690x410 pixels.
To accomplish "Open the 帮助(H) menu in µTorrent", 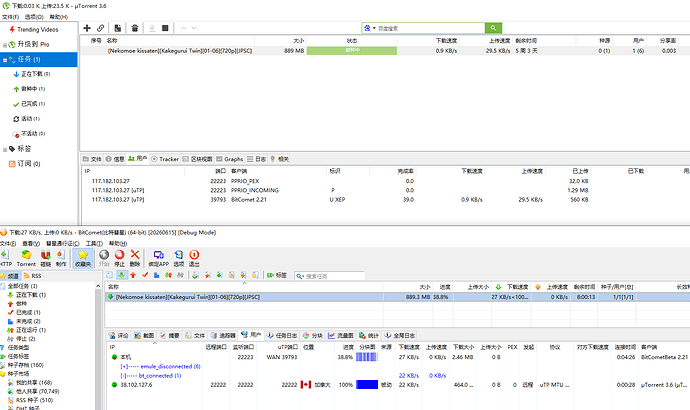I will tap(59, 17).
